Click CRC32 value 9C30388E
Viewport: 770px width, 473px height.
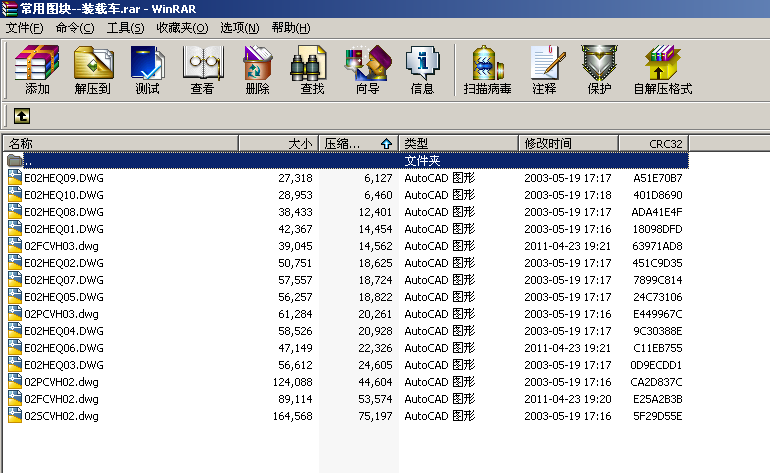coord(658,331)
